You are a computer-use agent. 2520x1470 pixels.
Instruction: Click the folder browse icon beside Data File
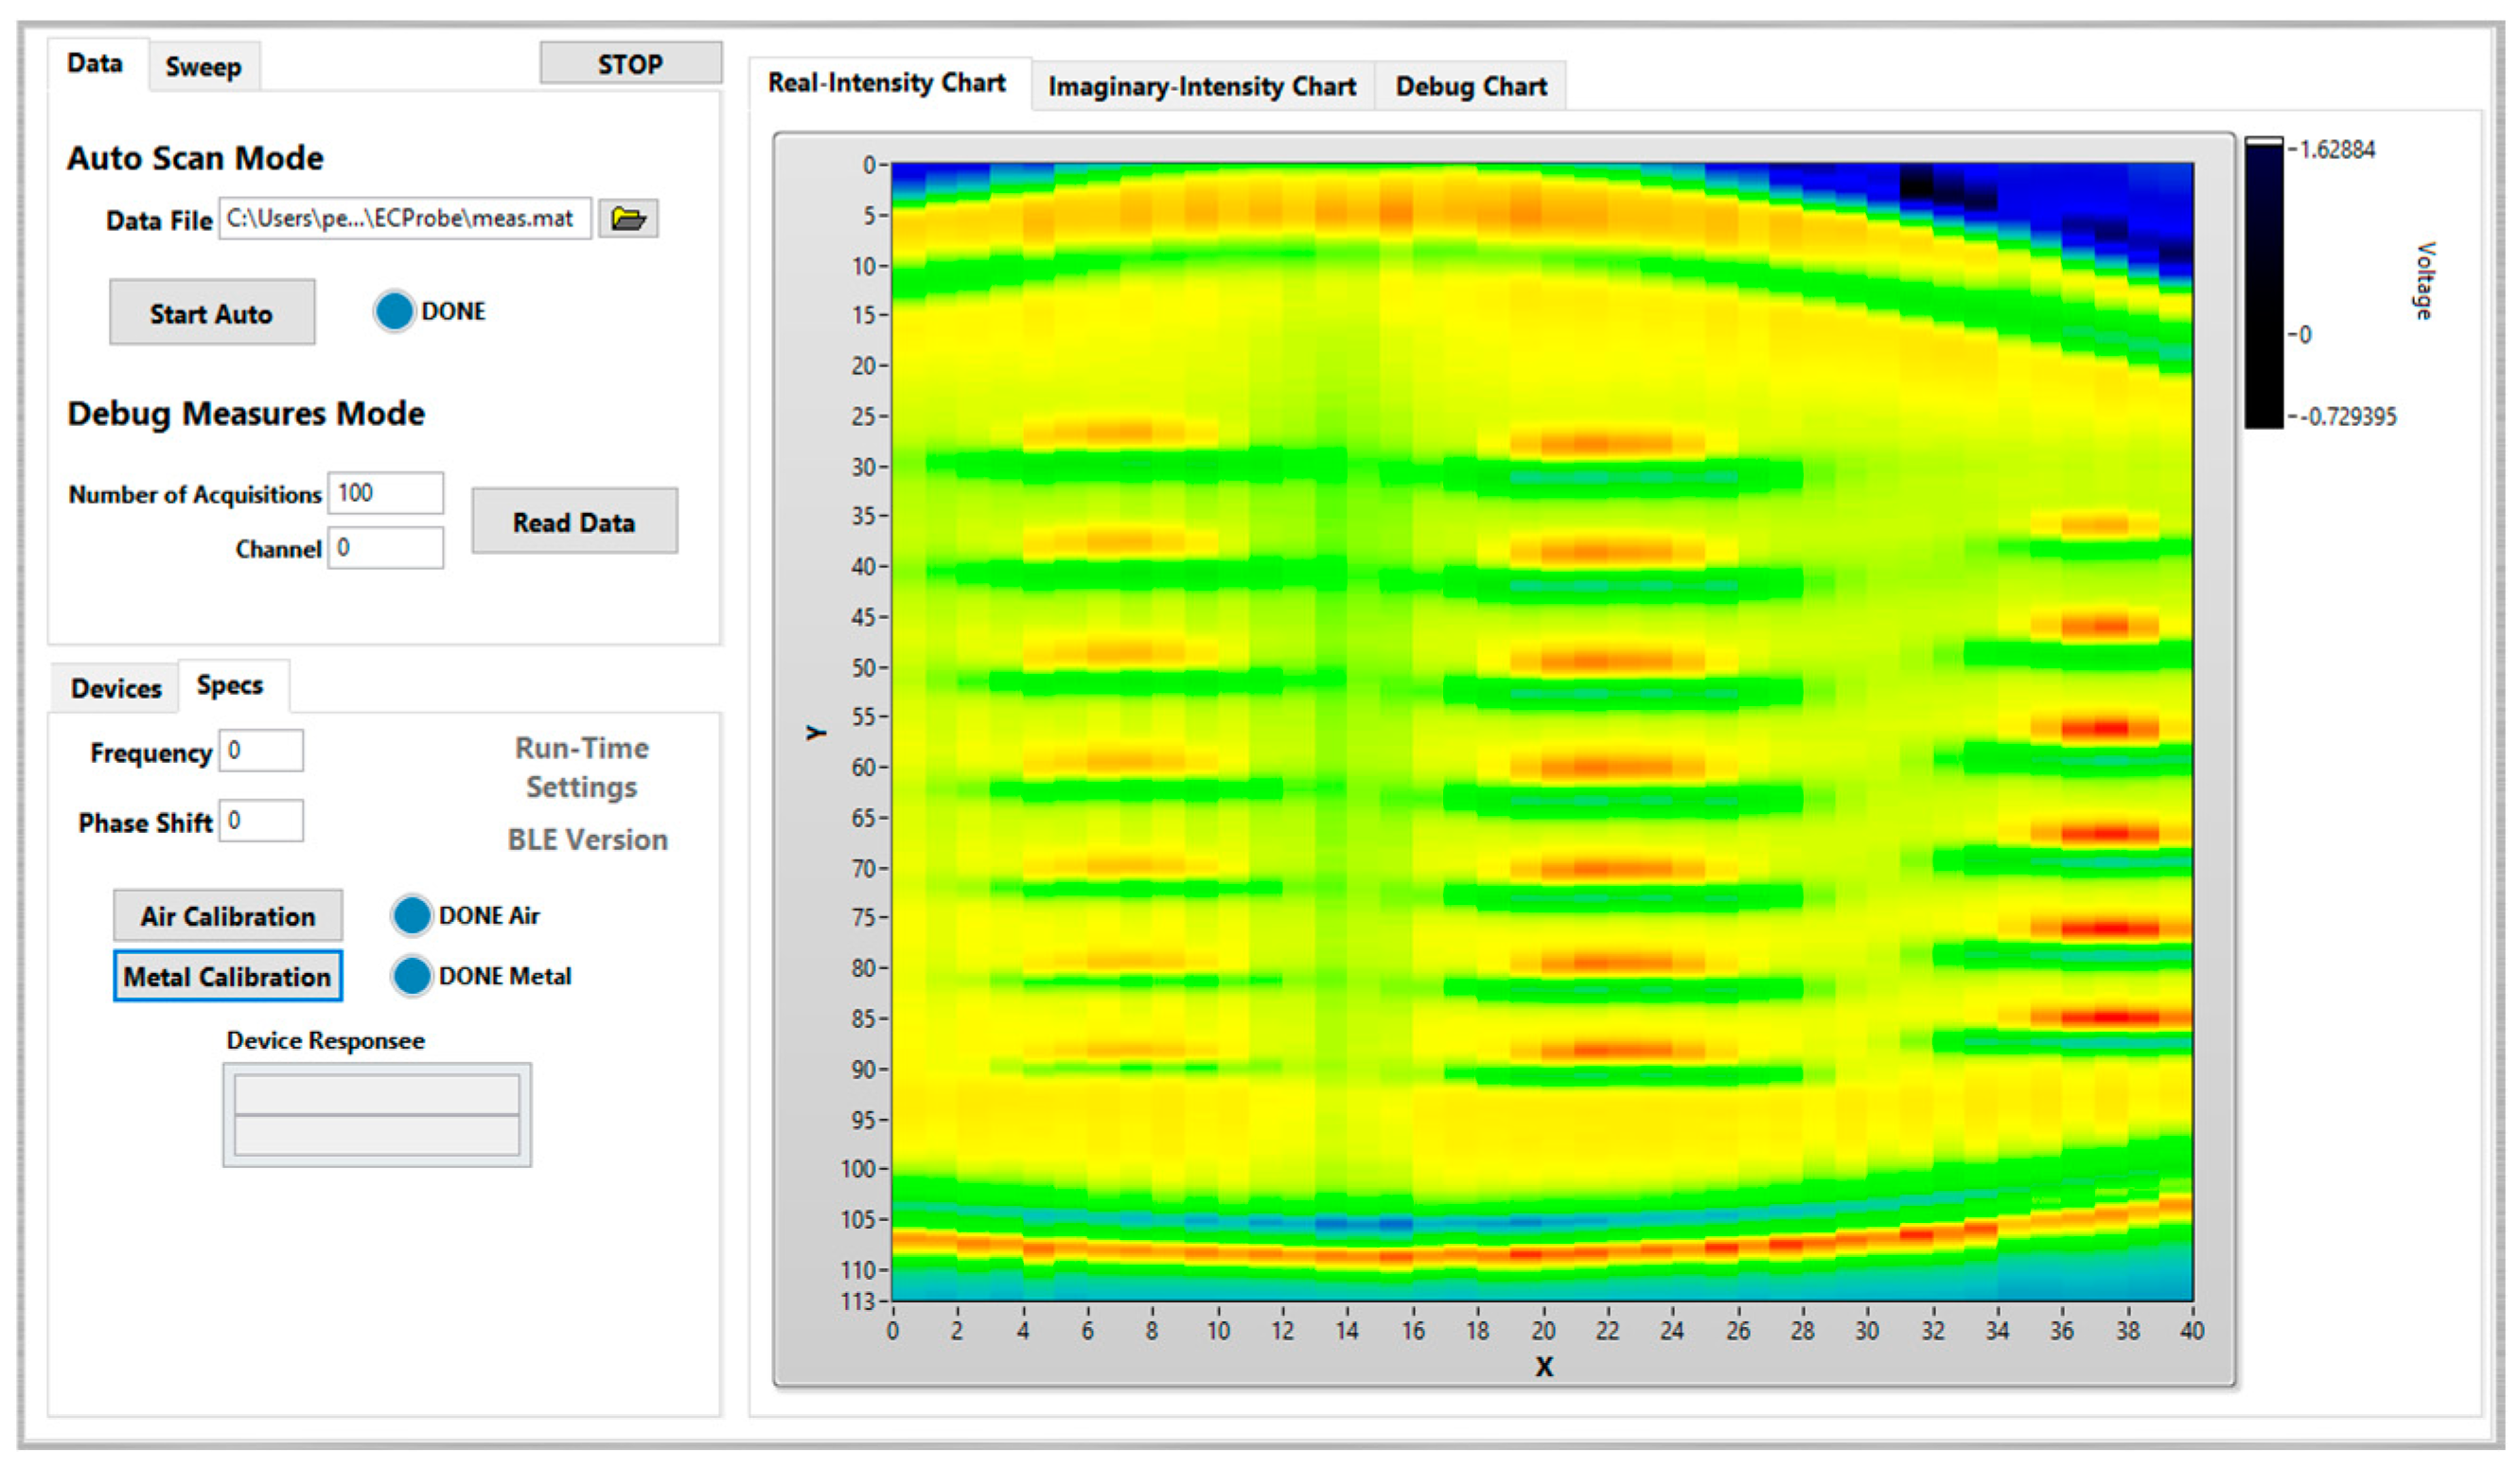point(627,218)
